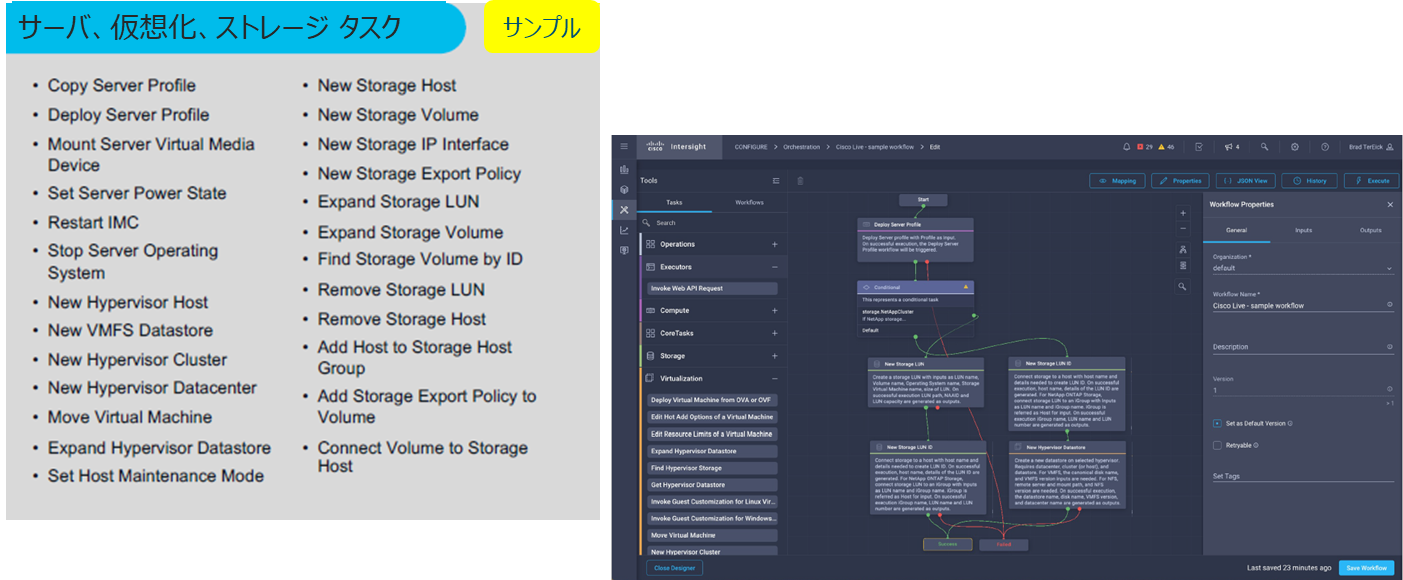Select the Success end node
This screenshot has width=1403, height=580.
coord(947,545)
